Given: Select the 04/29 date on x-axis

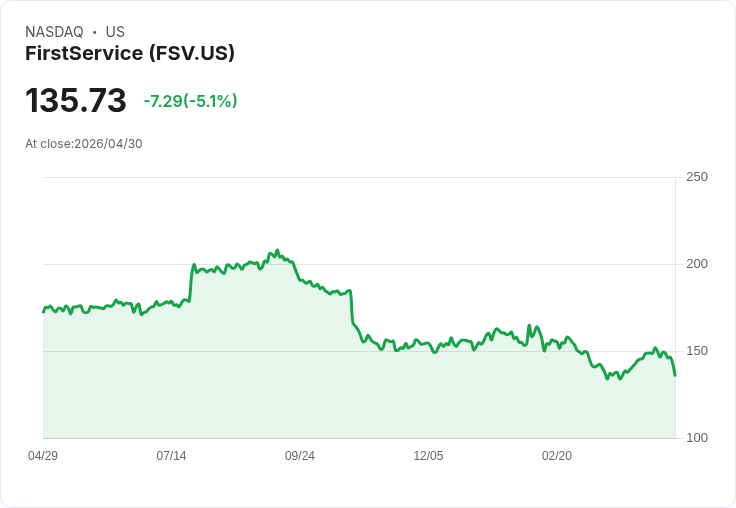Looking at the screenshot, I should [x=43, y=456].
